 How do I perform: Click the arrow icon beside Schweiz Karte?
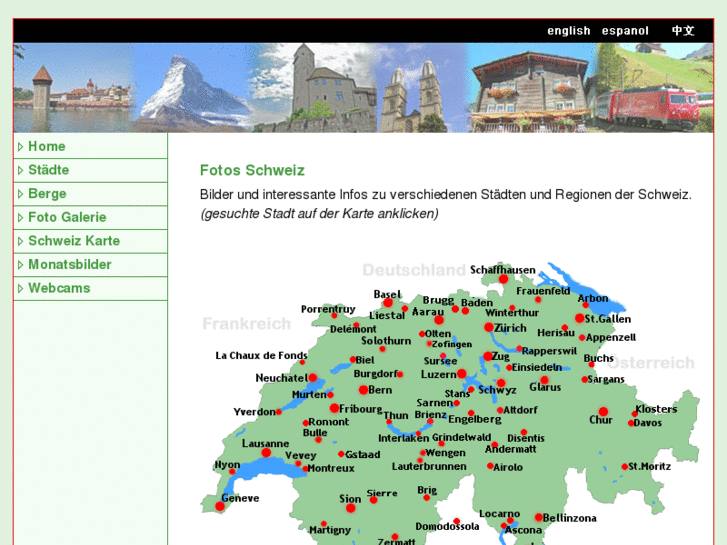tap(20, 241)
